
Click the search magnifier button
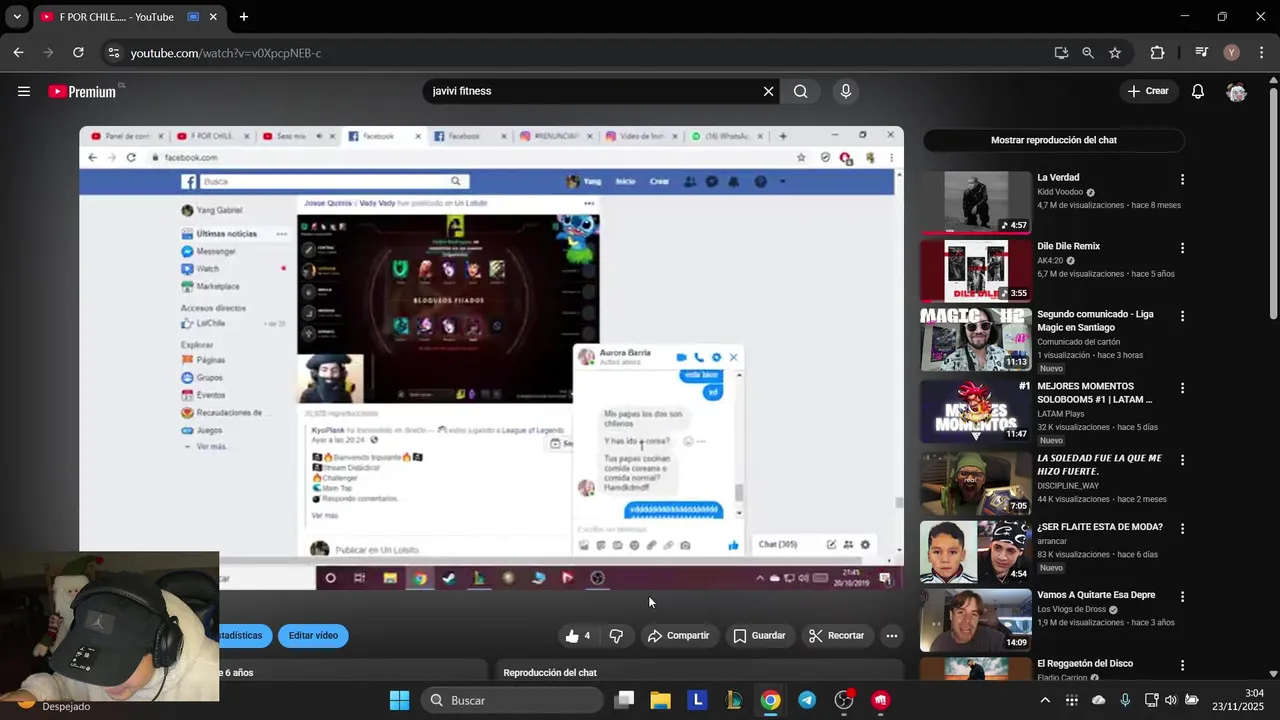[x=800, y=91]
